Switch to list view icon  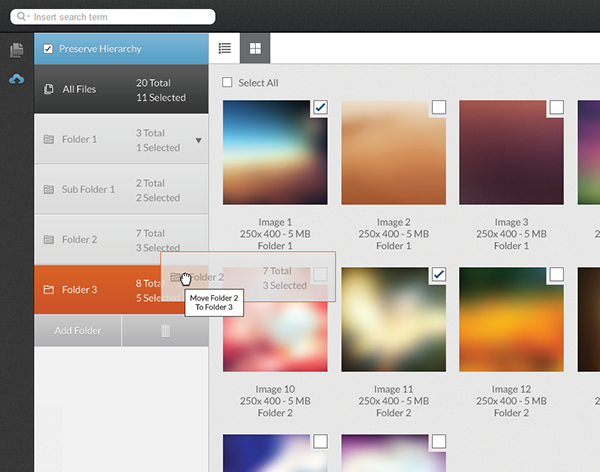[x=225, y=48]
